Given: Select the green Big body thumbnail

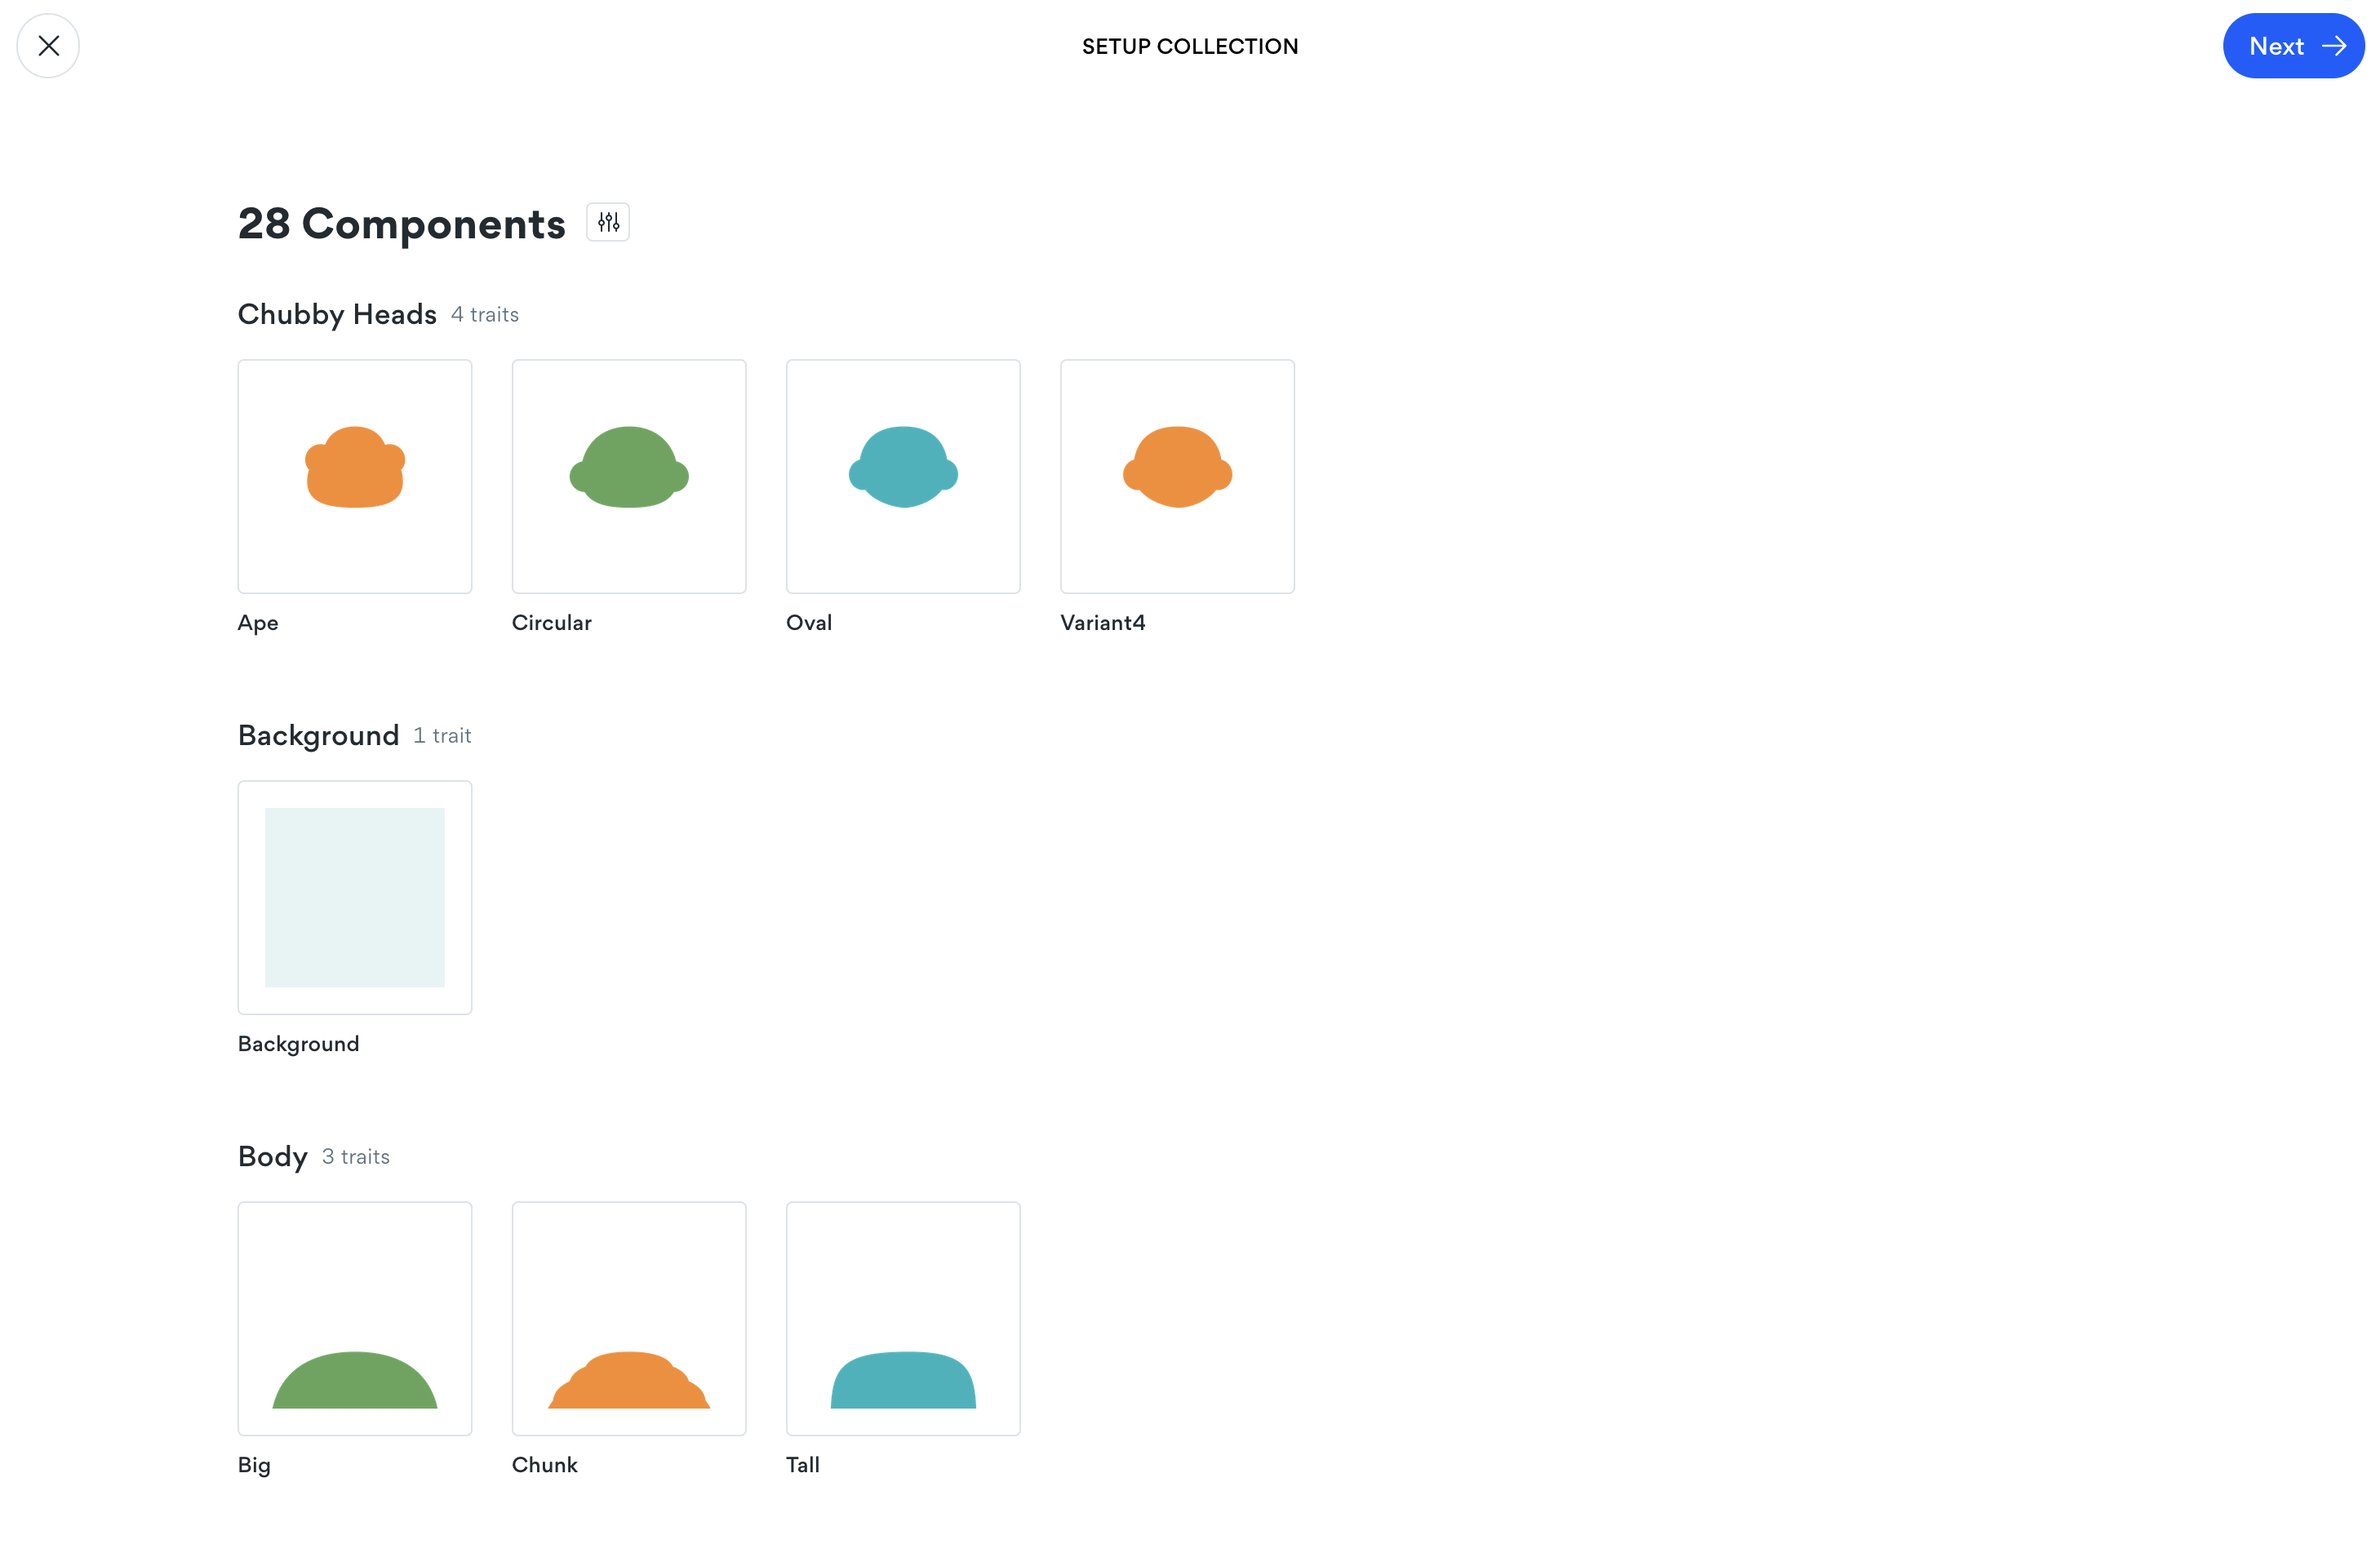Looking at the screenshot, I should click(354, 1318).
